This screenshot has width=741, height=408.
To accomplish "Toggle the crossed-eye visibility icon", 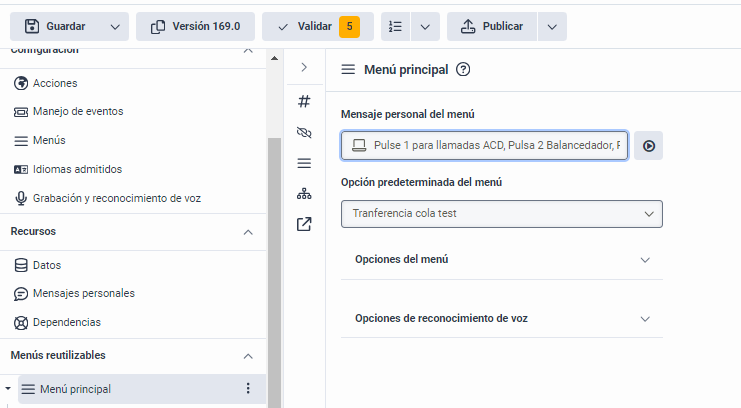I will point(305,132).
